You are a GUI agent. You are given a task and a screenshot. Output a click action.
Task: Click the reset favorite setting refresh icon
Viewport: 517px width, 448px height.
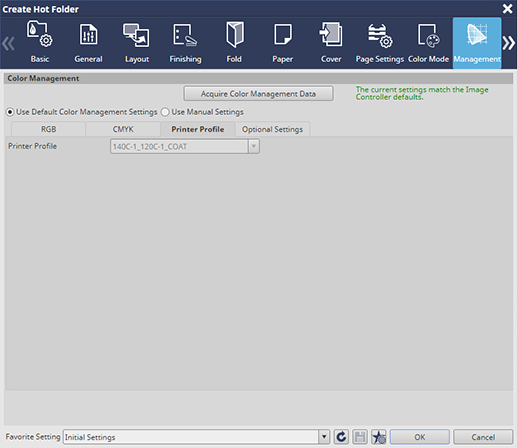click(341, 437)
